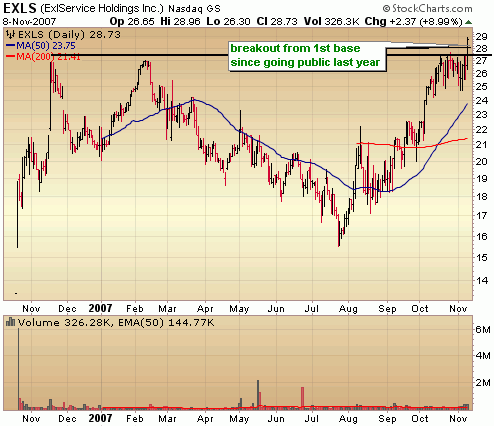Click the high price Hi 28.96
The width and height of the screenshot is (494, 426).
(180, 22)
